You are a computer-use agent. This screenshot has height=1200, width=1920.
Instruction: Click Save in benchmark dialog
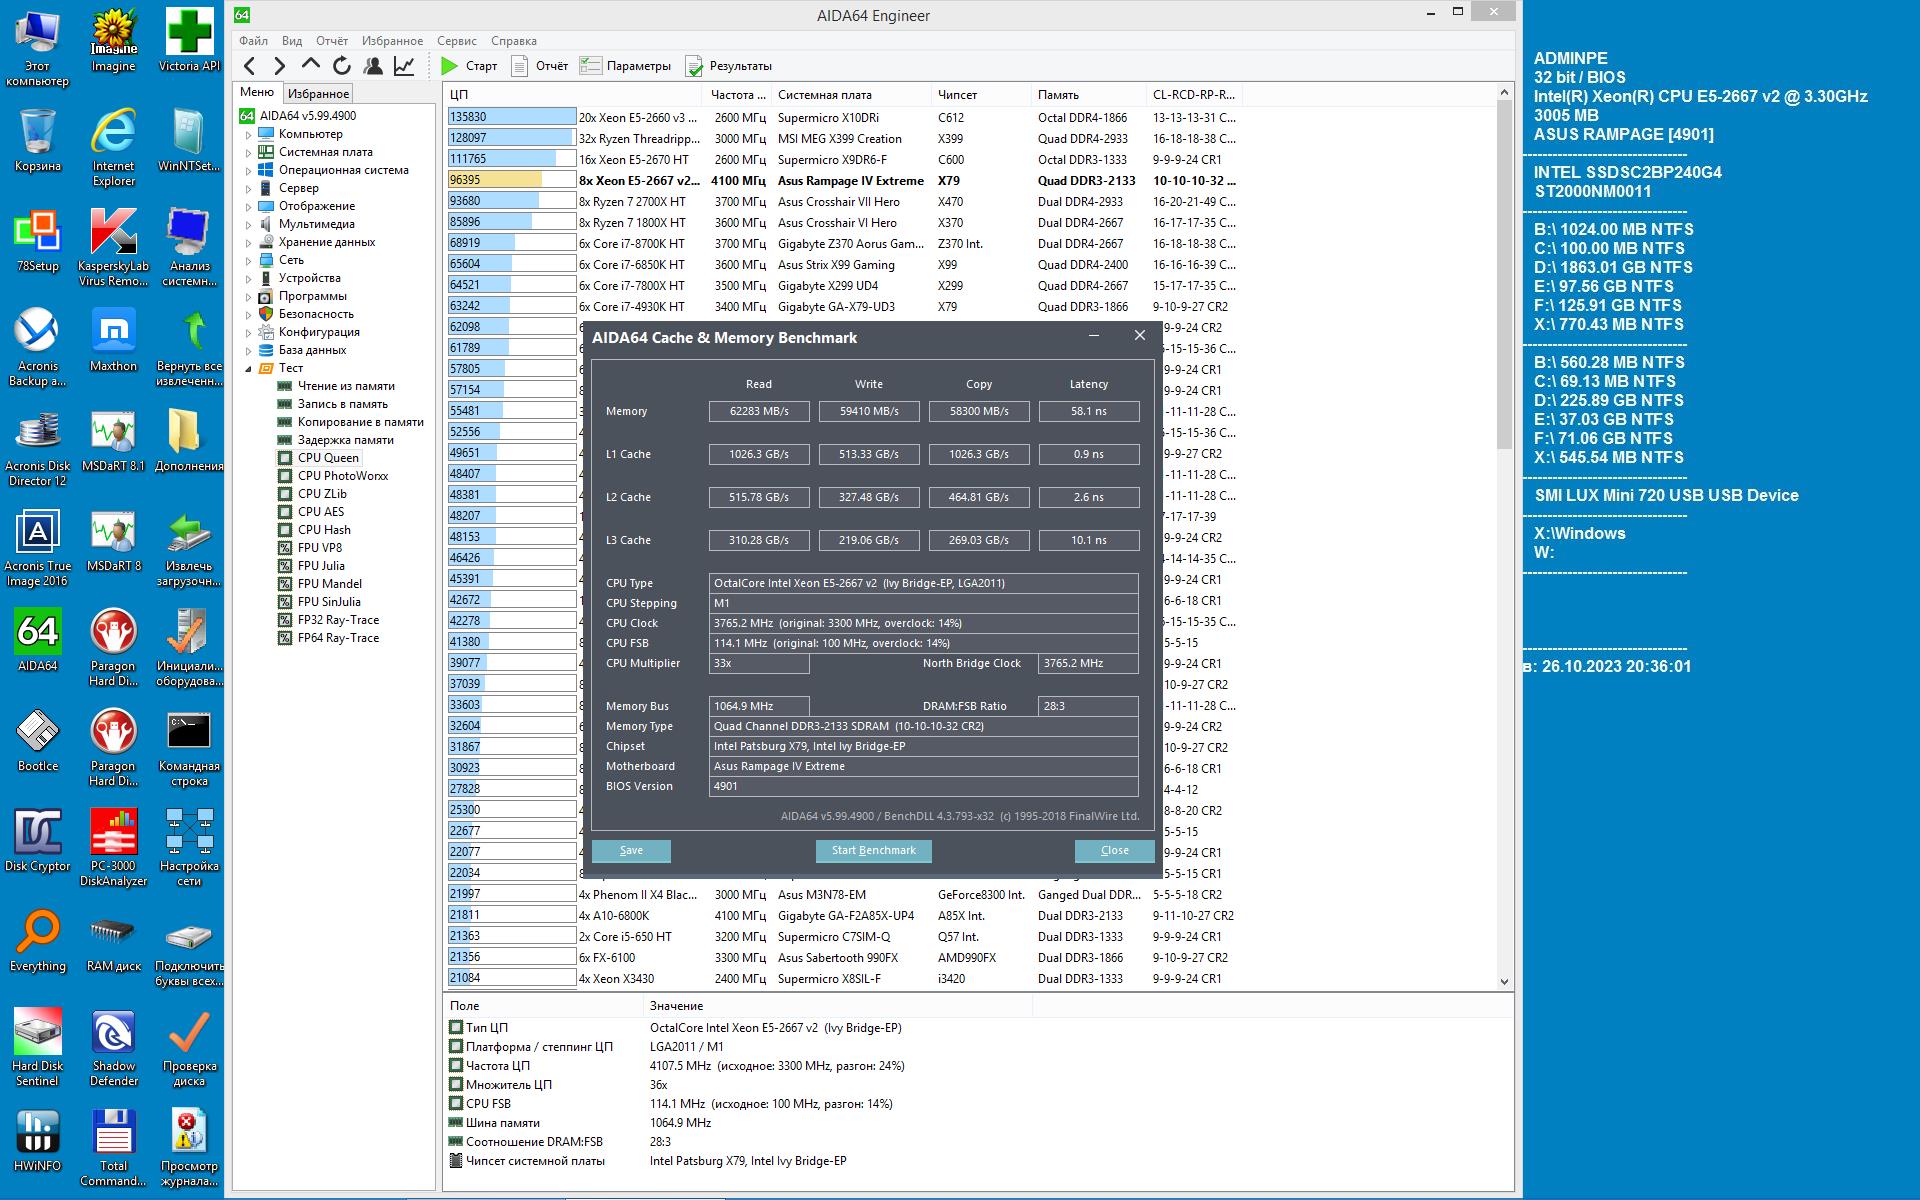(x=631, y=851)
